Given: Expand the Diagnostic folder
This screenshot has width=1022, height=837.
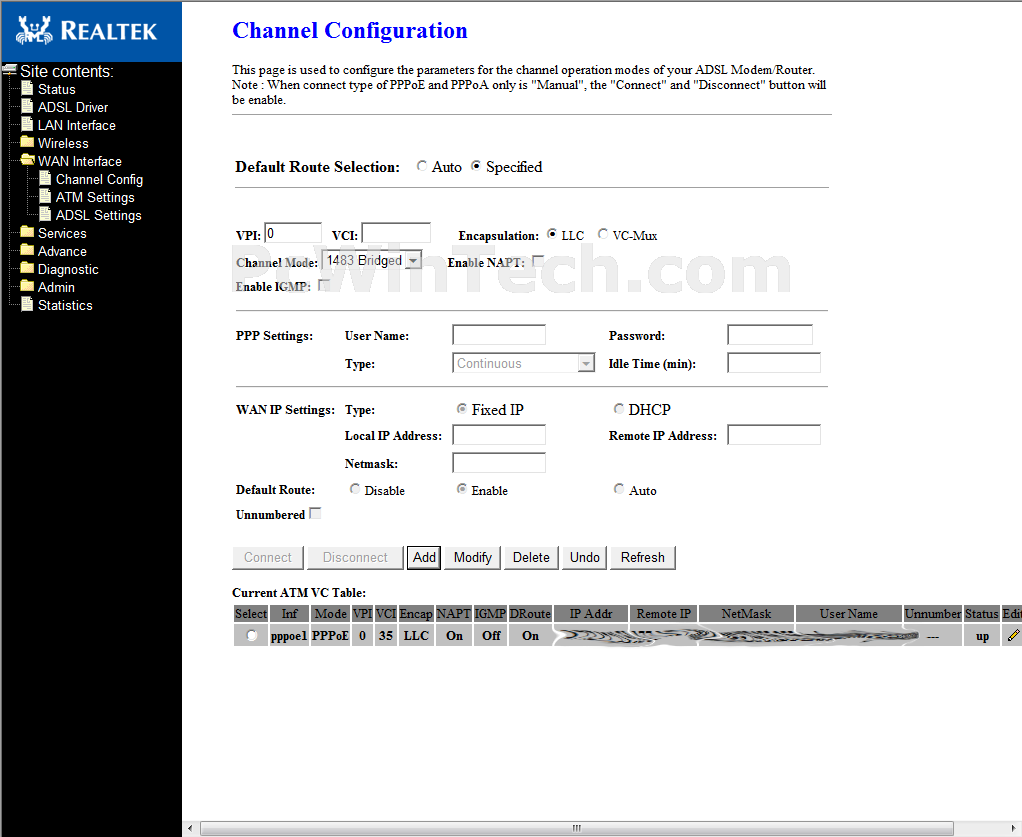Looking at the screenshot, I should tap(68, 269).
